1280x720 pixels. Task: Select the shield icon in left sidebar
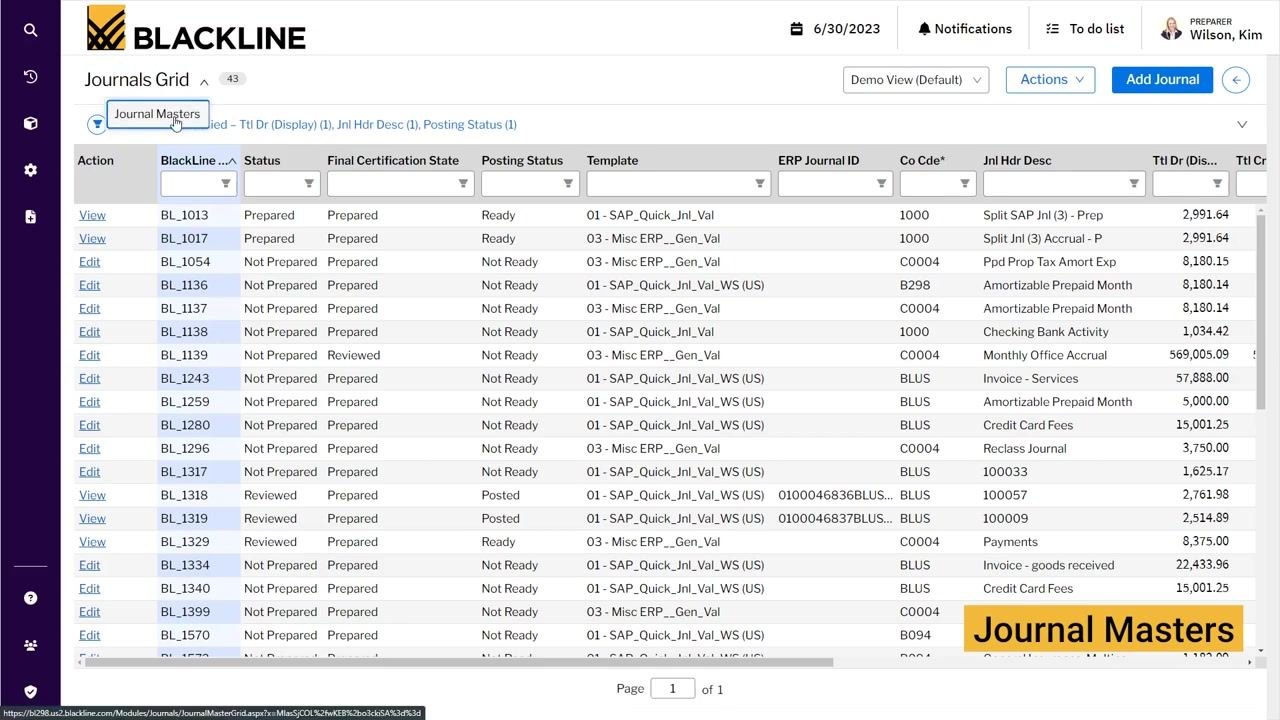[x=30, y=691]
